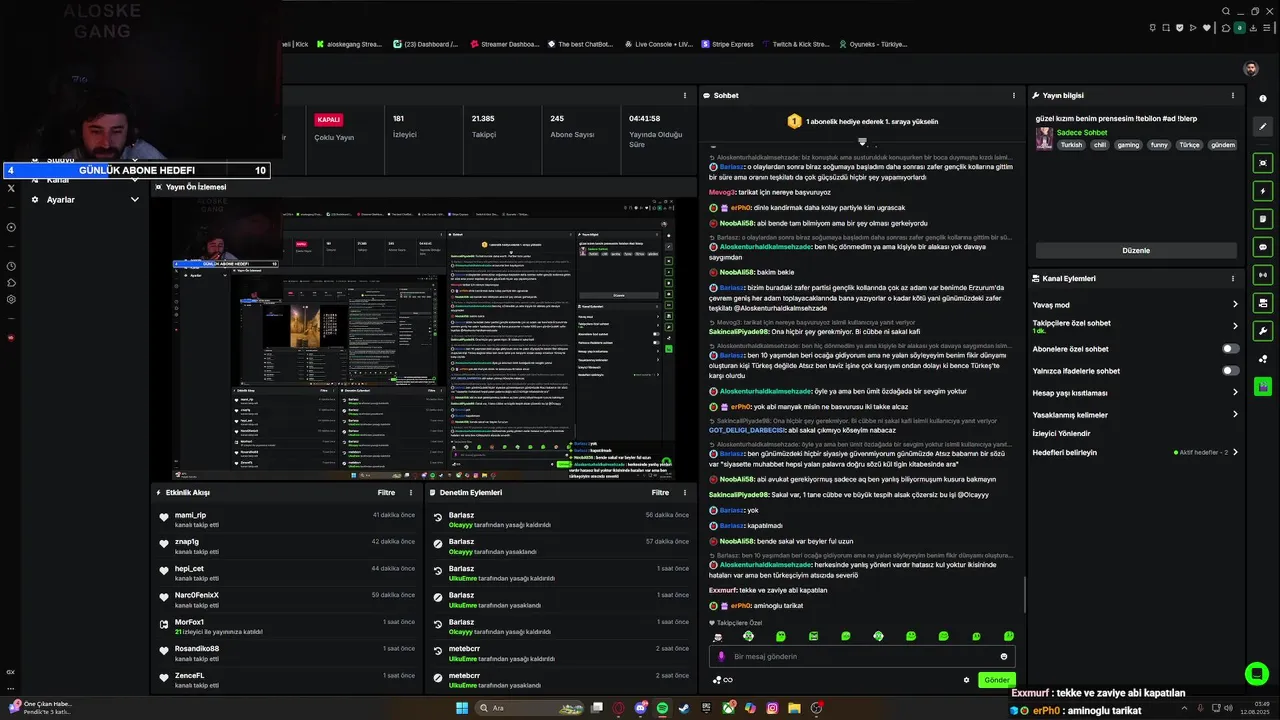
Task: Open Xbox app from the taskbar
Action: (x=728, y=708)
